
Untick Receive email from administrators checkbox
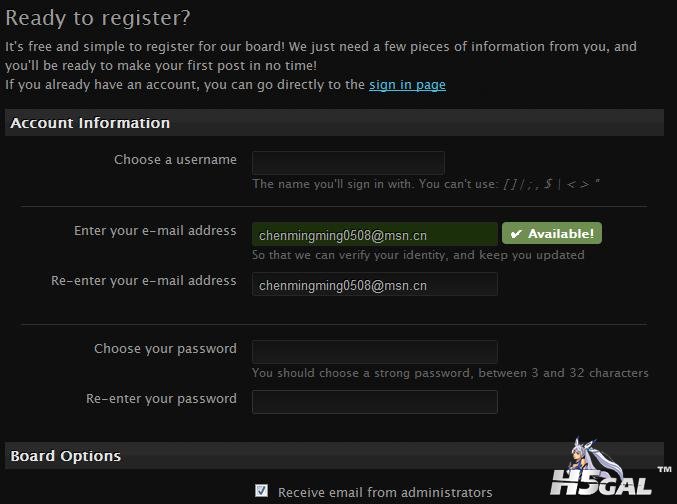click(261, 491)
